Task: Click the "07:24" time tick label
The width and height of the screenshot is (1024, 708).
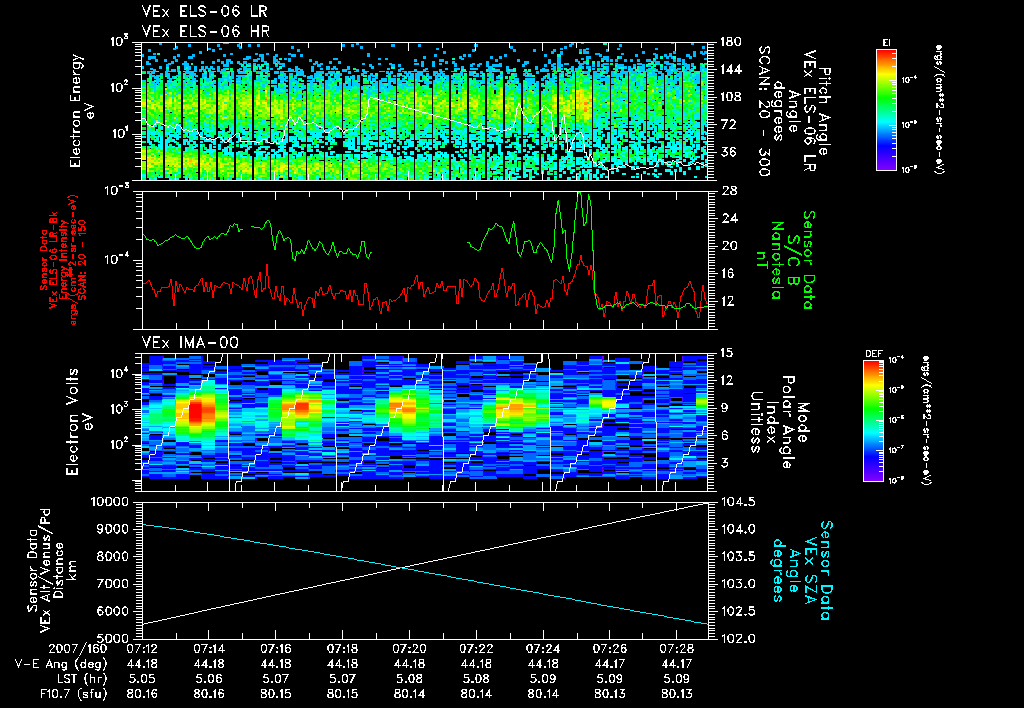Action: click(543, 649)
